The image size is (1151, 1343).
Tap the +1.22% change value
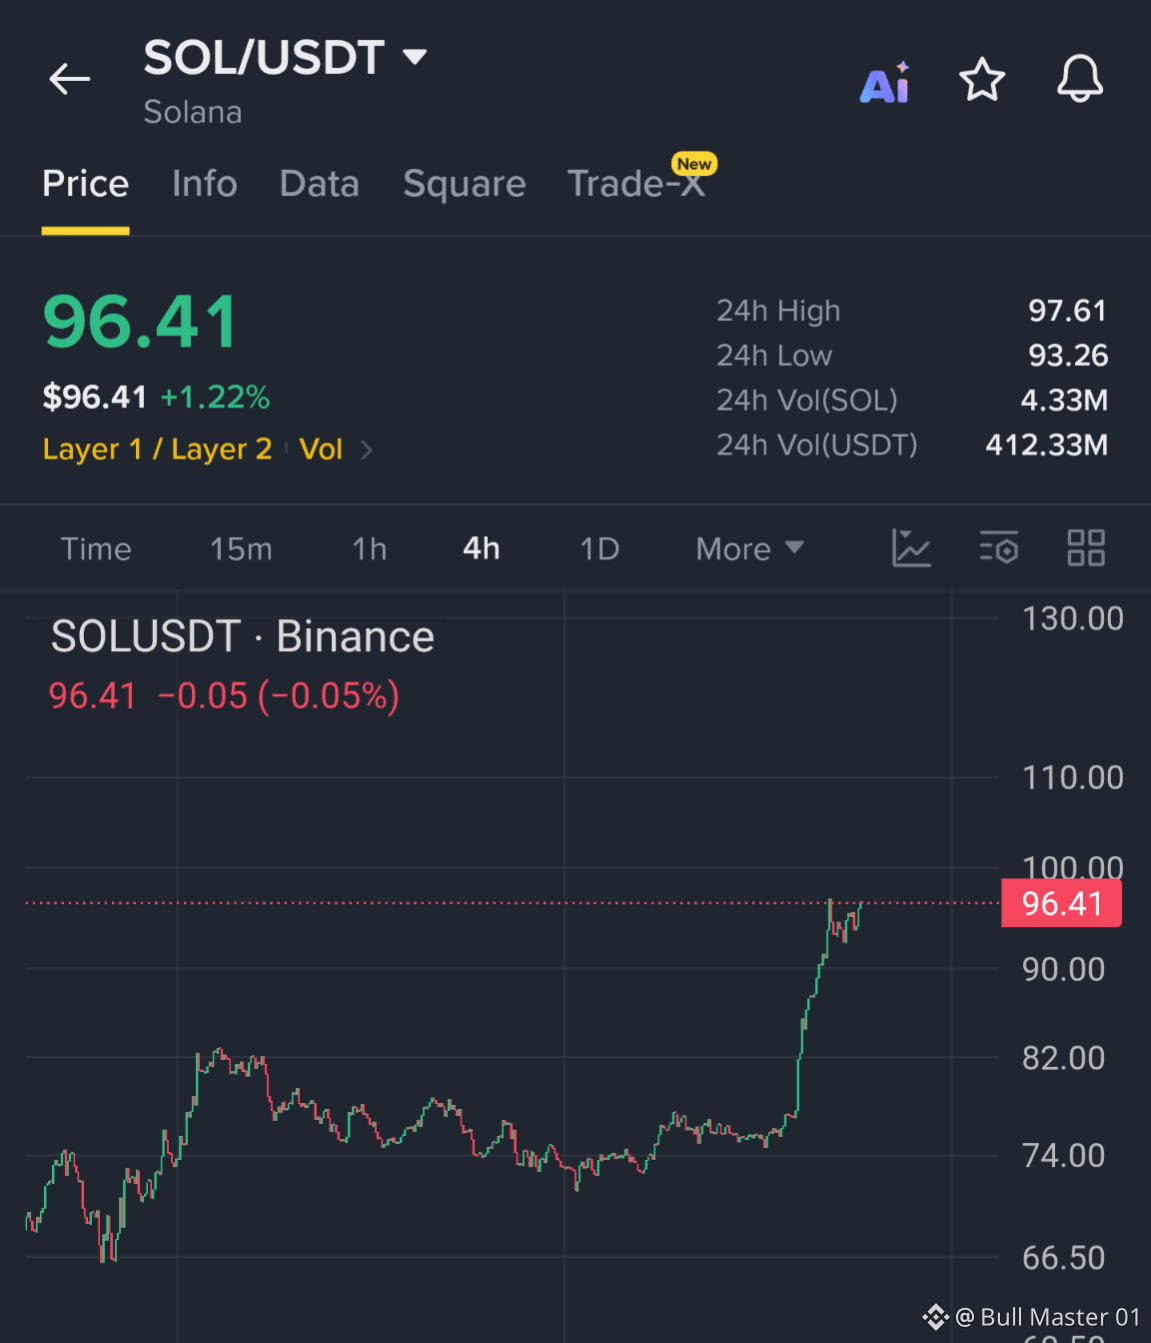point(215,397)
